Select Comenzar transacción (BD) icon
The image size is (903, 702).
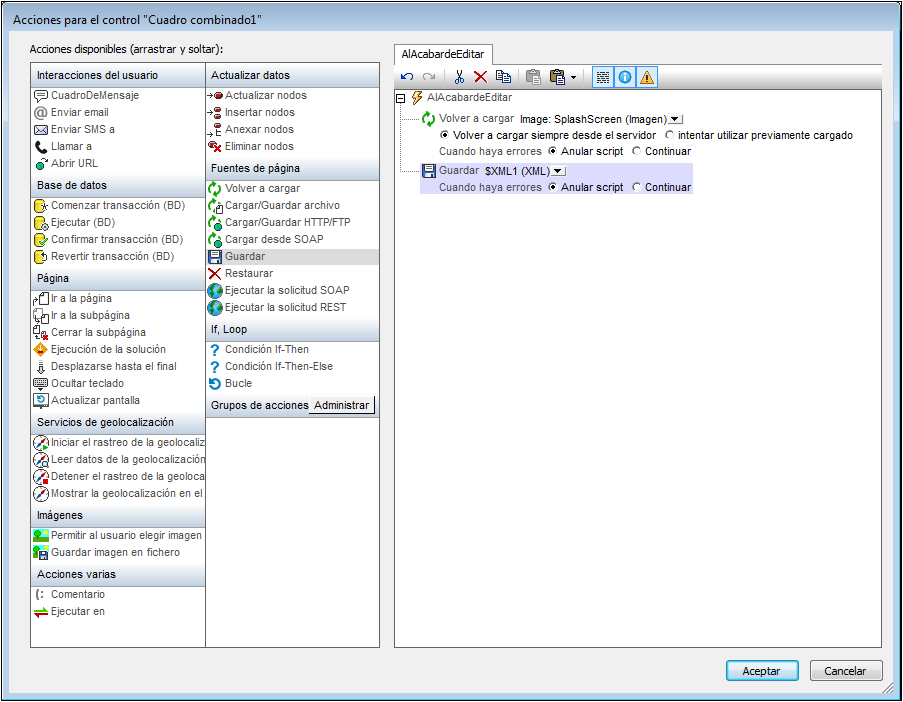click(x=41, y=206)
